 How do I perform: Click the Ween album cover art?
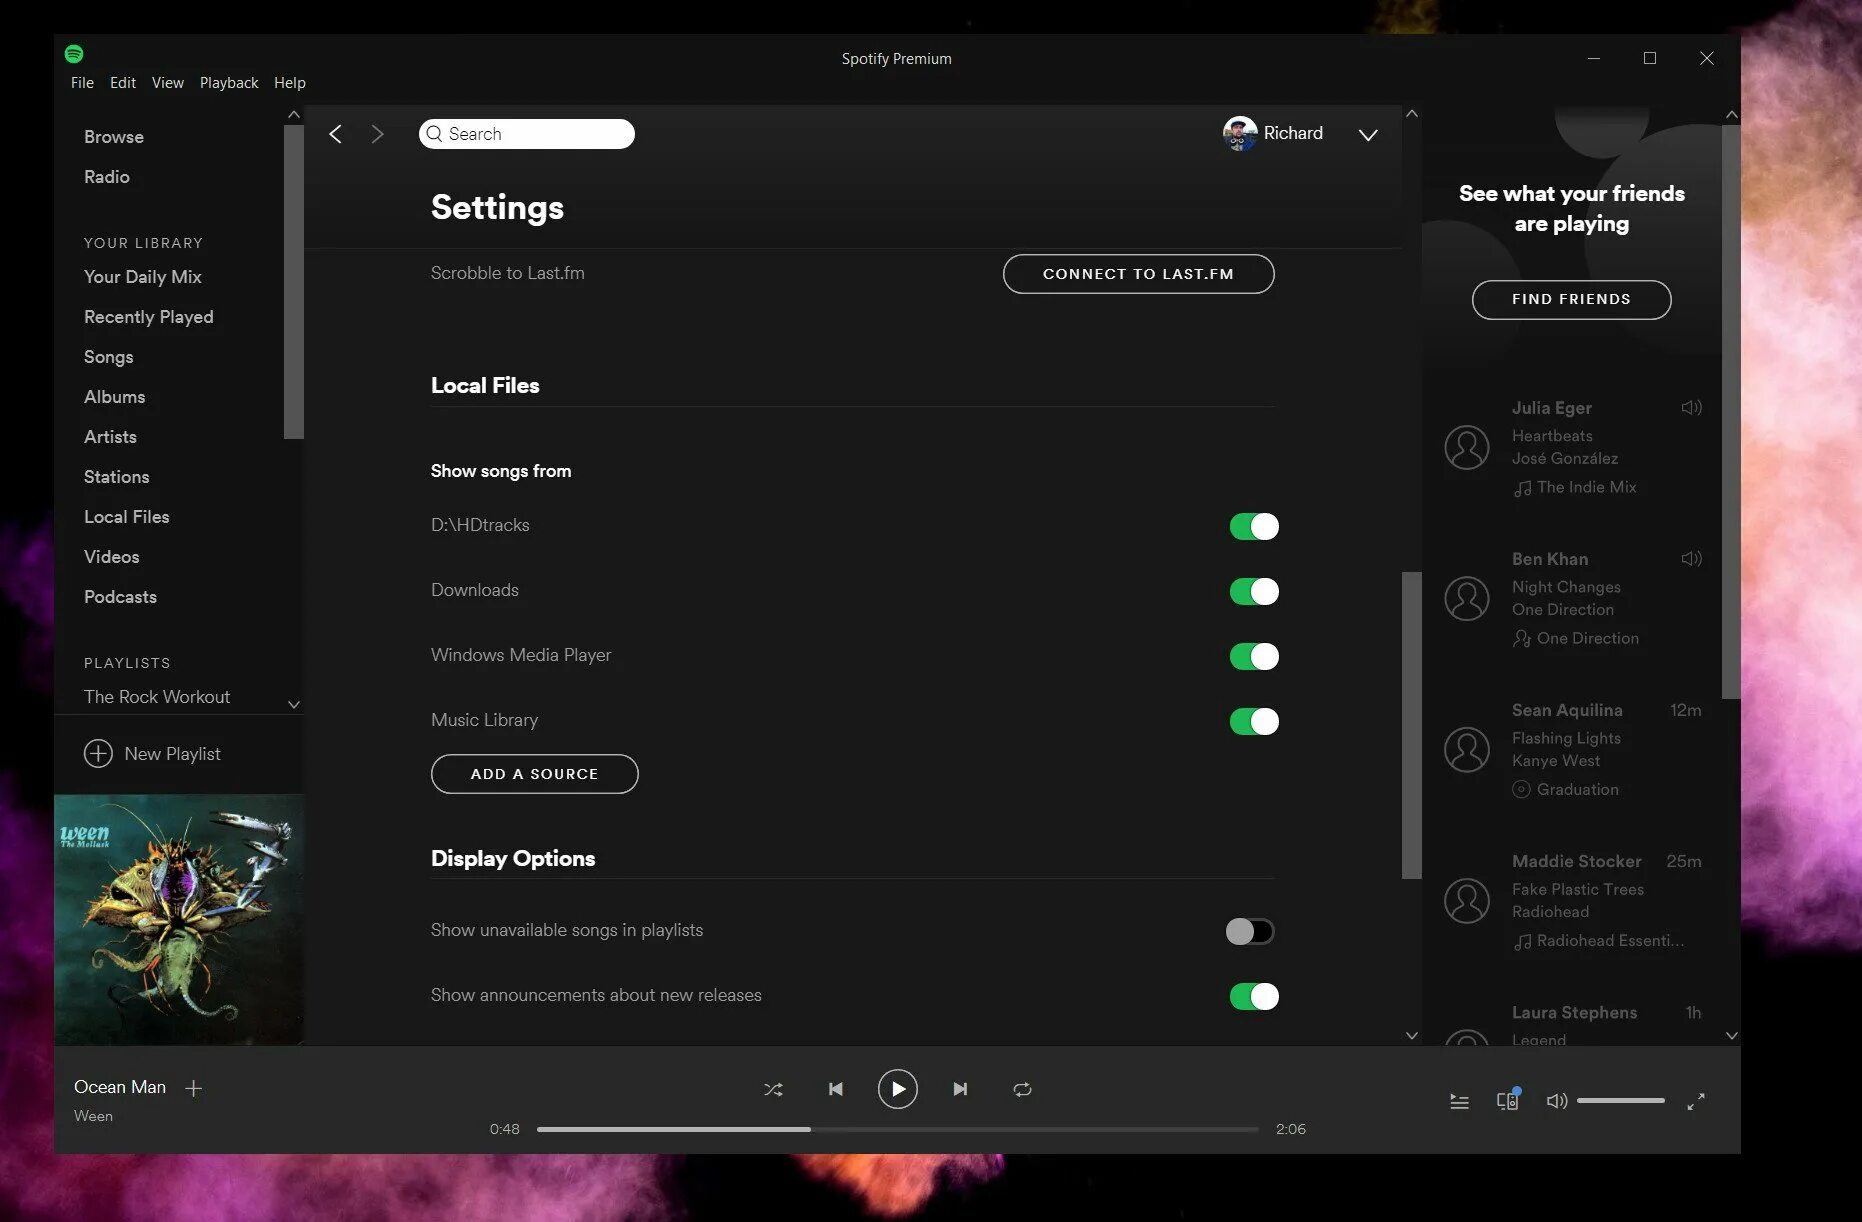point(179,920)
